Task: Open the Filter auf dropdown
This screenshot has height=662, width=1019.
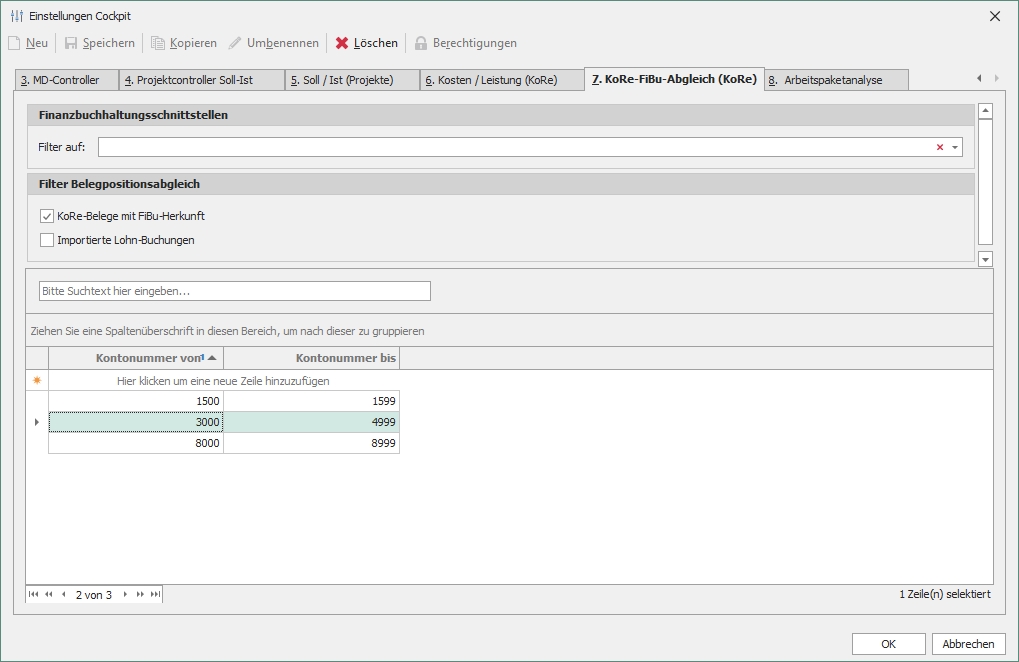Action: pos(955,147)
